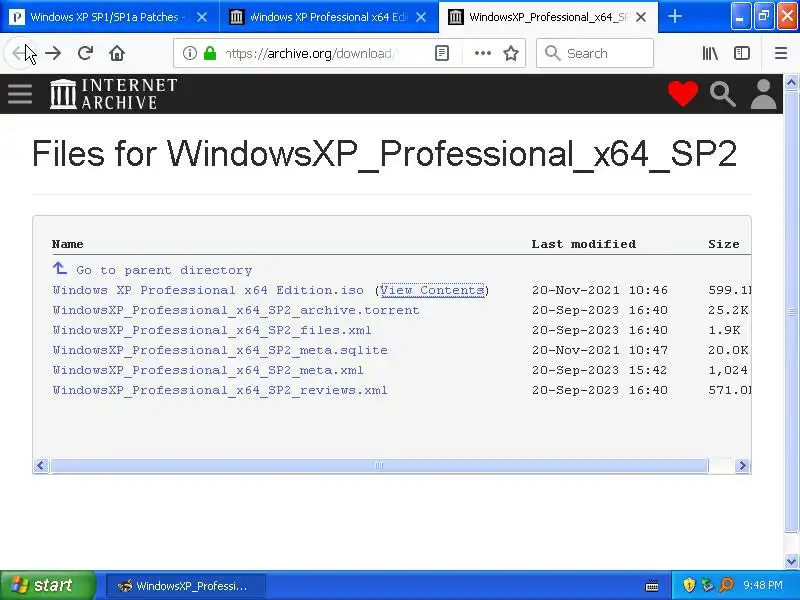Open the SP2_reviews.xml link

(x=220, y=390)
